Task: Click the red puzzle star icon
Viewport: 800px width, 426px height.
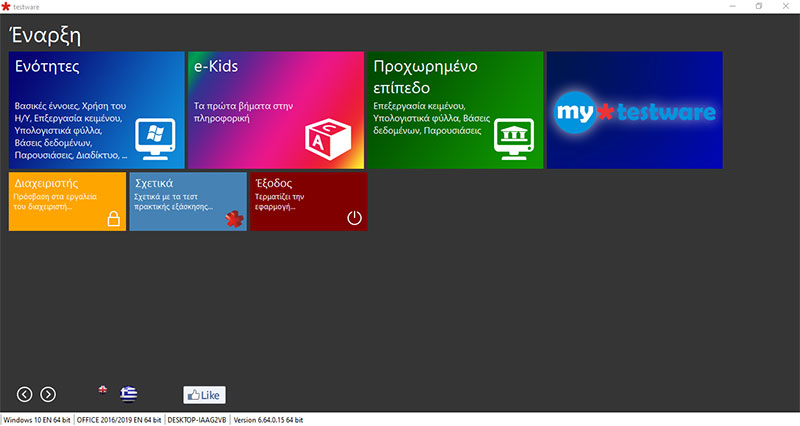Action: 234,219
